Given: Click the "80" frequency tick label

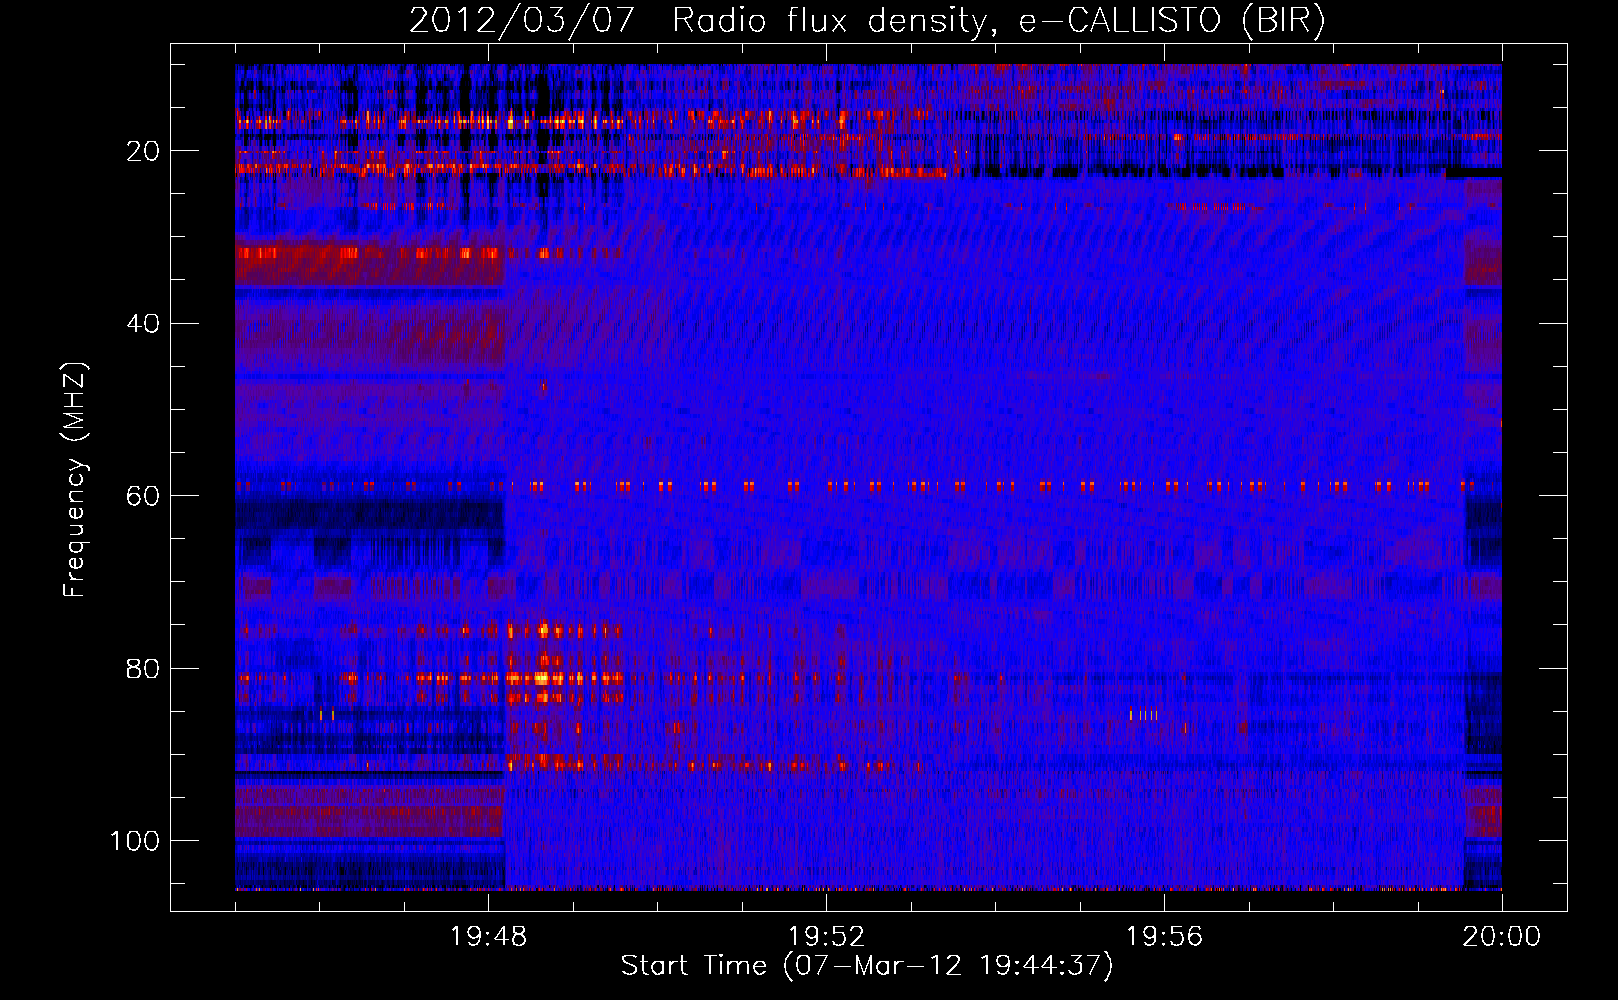Looking at the screenshot, I should pos(143,669).
